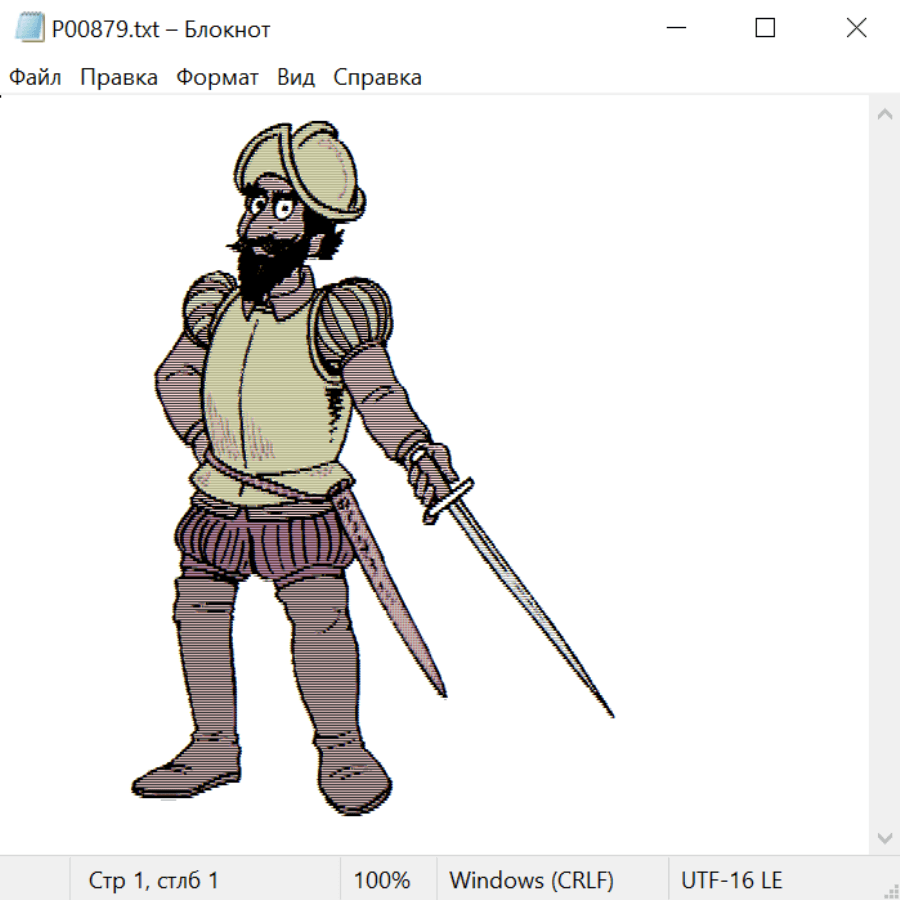Open the Вид menu
900x900 pixels.
(x=296, y=78)
